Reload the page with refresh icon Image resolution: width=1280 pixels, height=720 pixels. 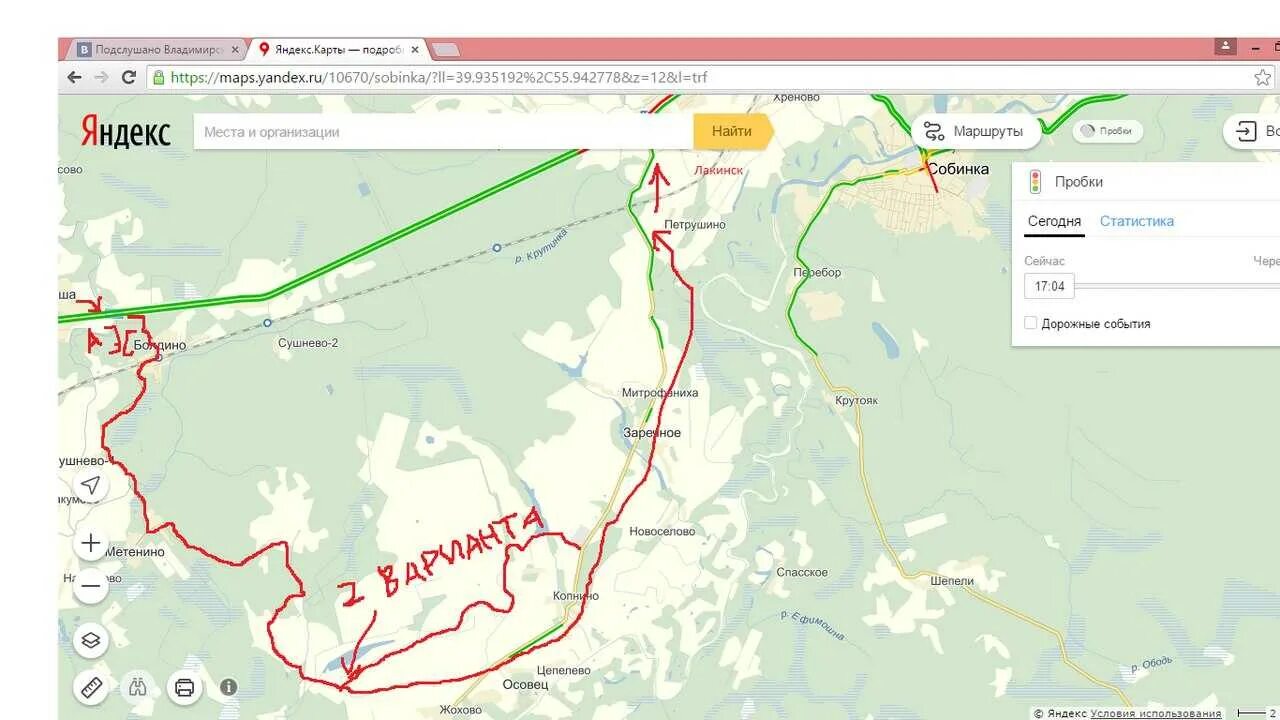(129, 77)
